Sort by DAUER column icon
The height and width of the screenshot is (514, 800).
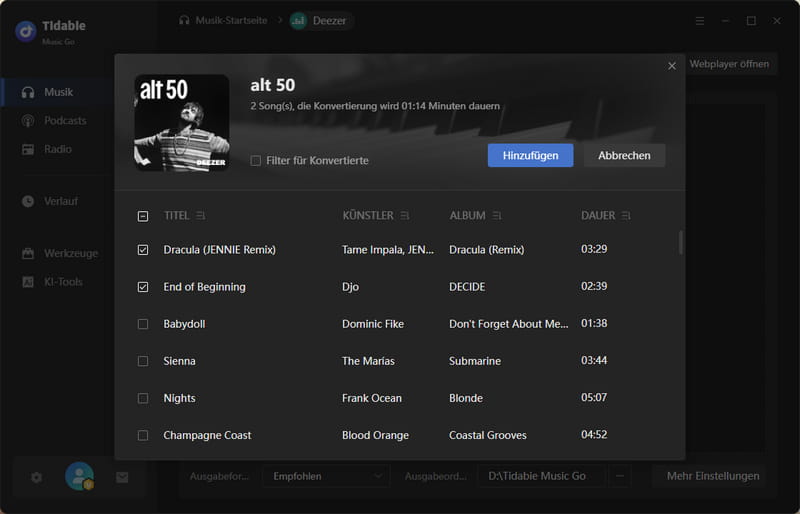coord(626,216)
